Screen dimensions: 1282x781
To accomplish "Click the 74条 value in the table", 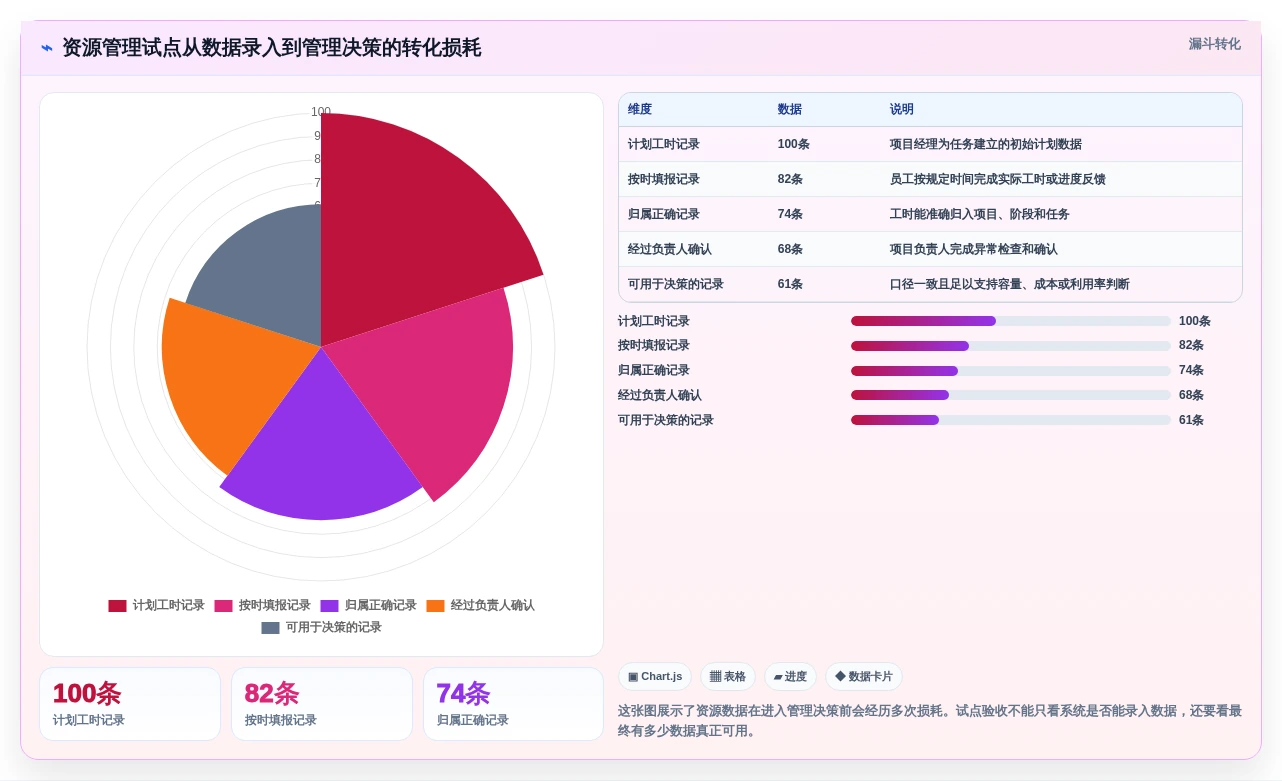I will [x=790, y=215].
